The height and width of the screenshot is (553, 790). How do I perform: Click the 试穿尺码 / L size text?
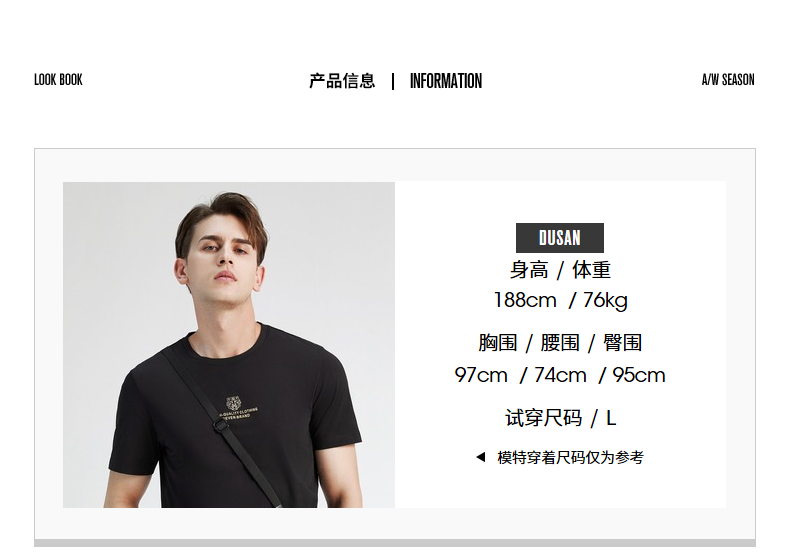pos(560,418)
